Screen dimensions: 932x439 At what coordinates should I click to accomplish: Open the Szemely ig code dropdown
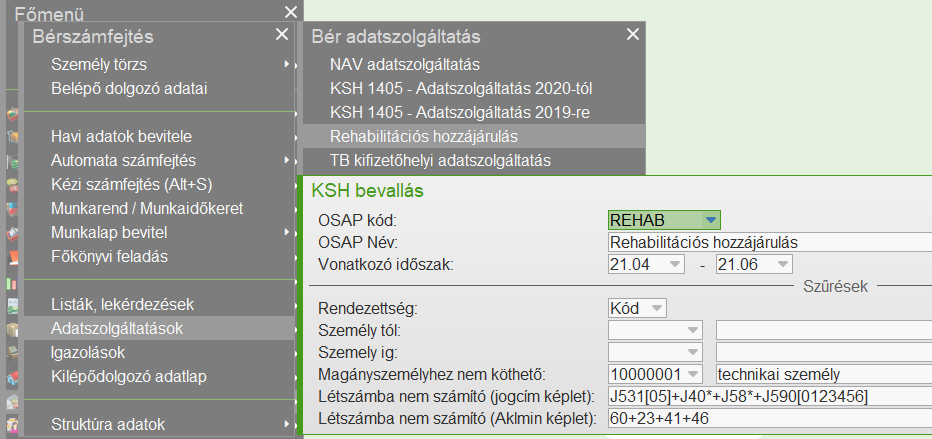(692, 353)
